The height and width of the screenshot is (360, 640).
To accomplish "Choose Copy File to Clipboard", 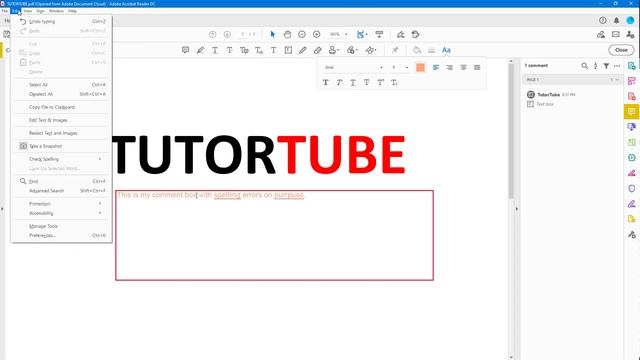I will coord(62,107).
